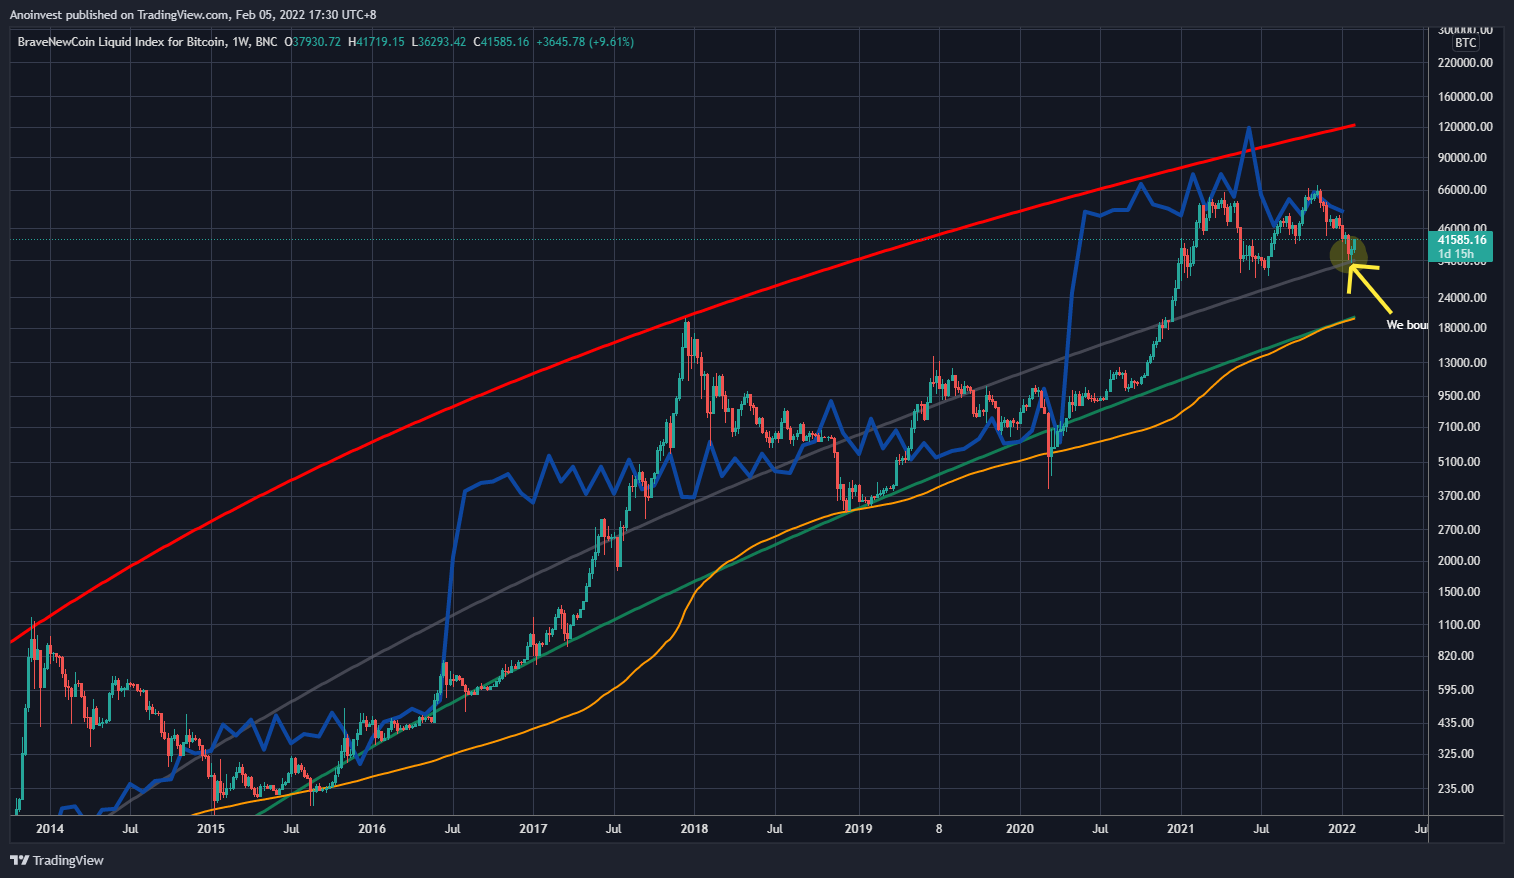Image resolution: width=1514 pixels, height=878 pixels.
Task: Click the 3700.00 price axis label
Action: [x=1459, y=496]
